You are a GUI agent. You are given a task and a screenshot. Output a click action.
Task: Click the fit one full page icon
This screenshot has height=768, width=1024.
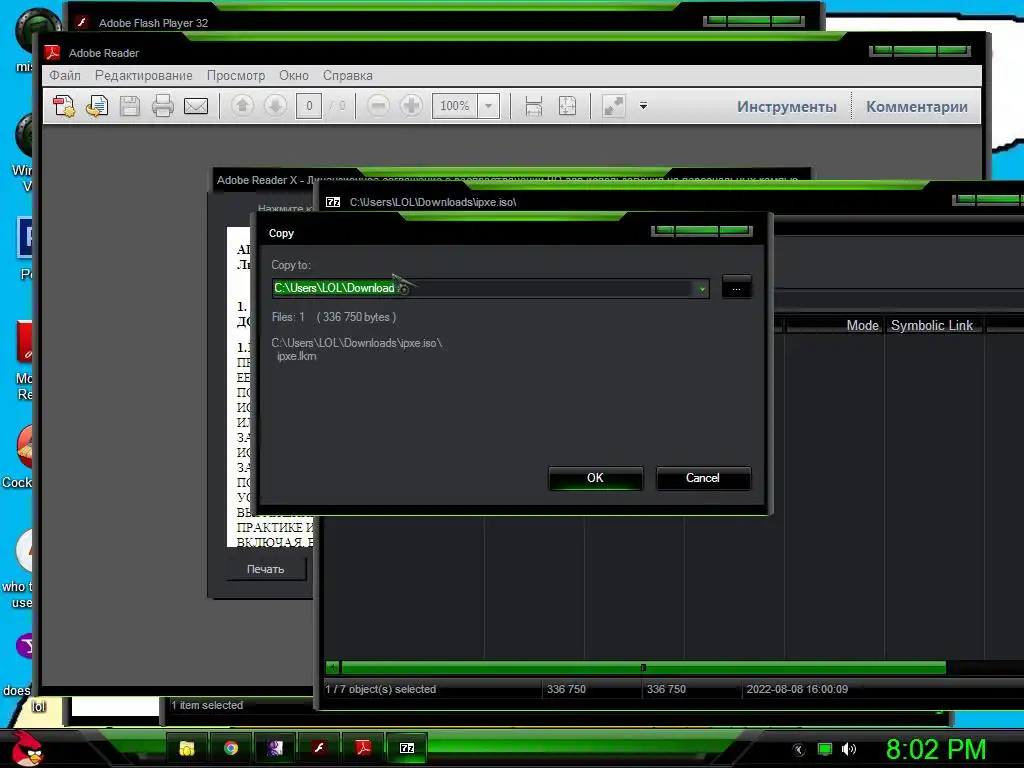point(567,106)
